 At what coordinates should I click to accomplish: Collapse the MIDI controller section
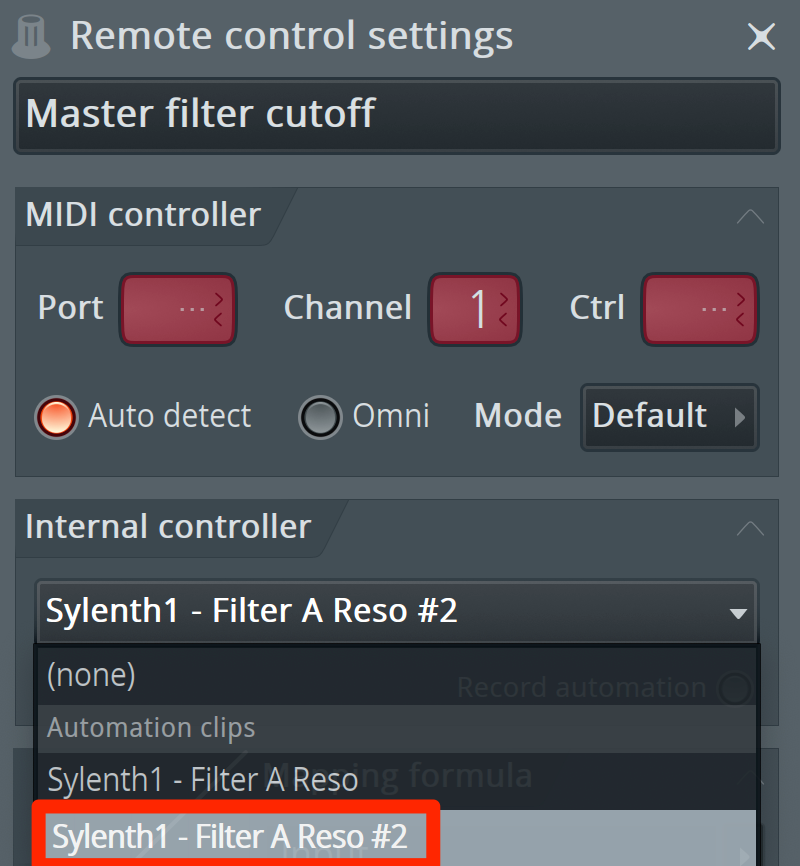(750, 216)
